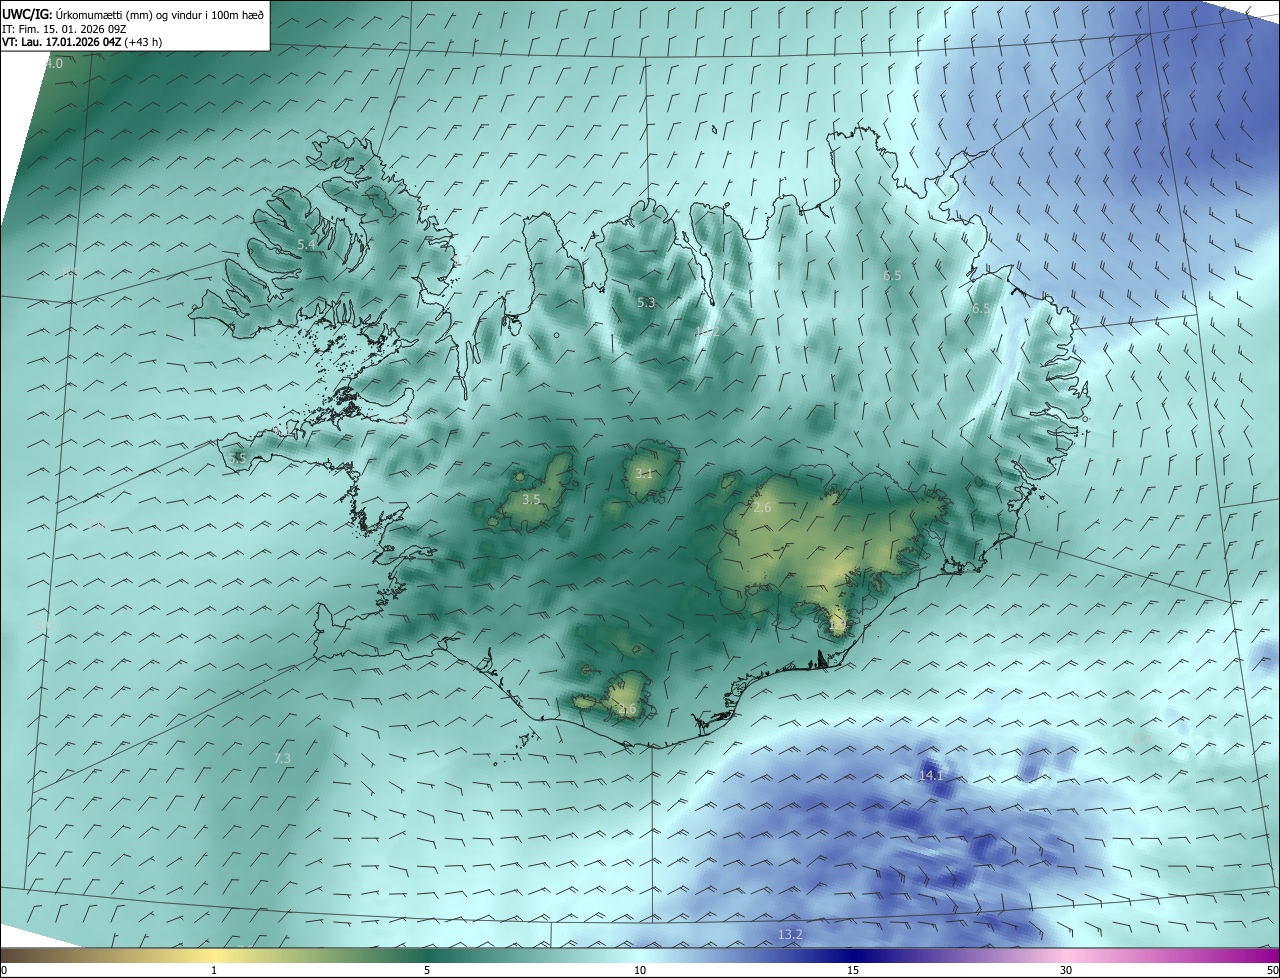Click the '5' tick on the color scale
The height and width of the screenshot is (978, 1280).
pos(427,970)
